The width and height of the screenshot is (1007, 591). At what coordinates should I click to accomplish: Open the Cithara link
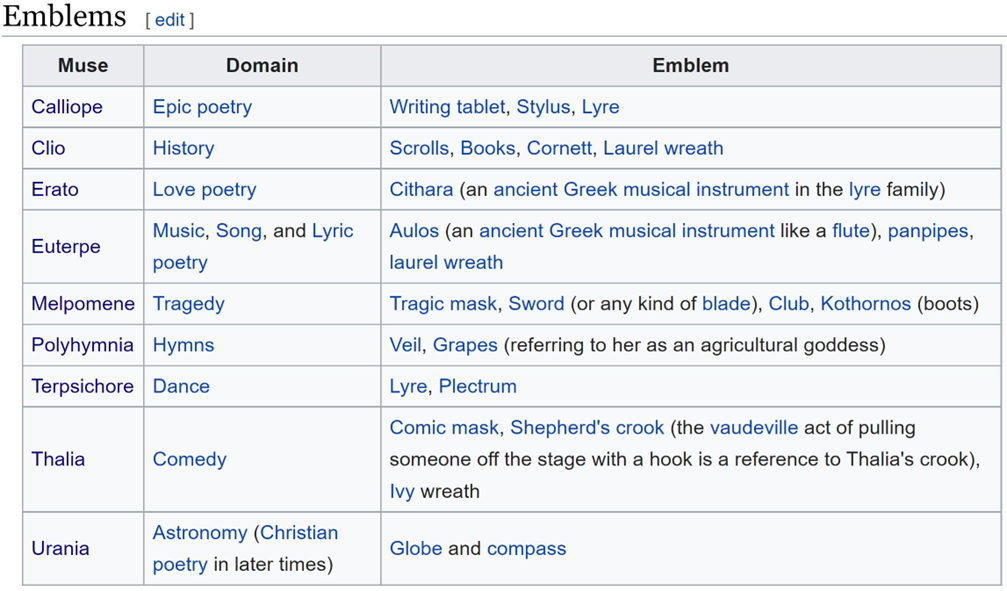pyautogui.click(x=421, y=189)
